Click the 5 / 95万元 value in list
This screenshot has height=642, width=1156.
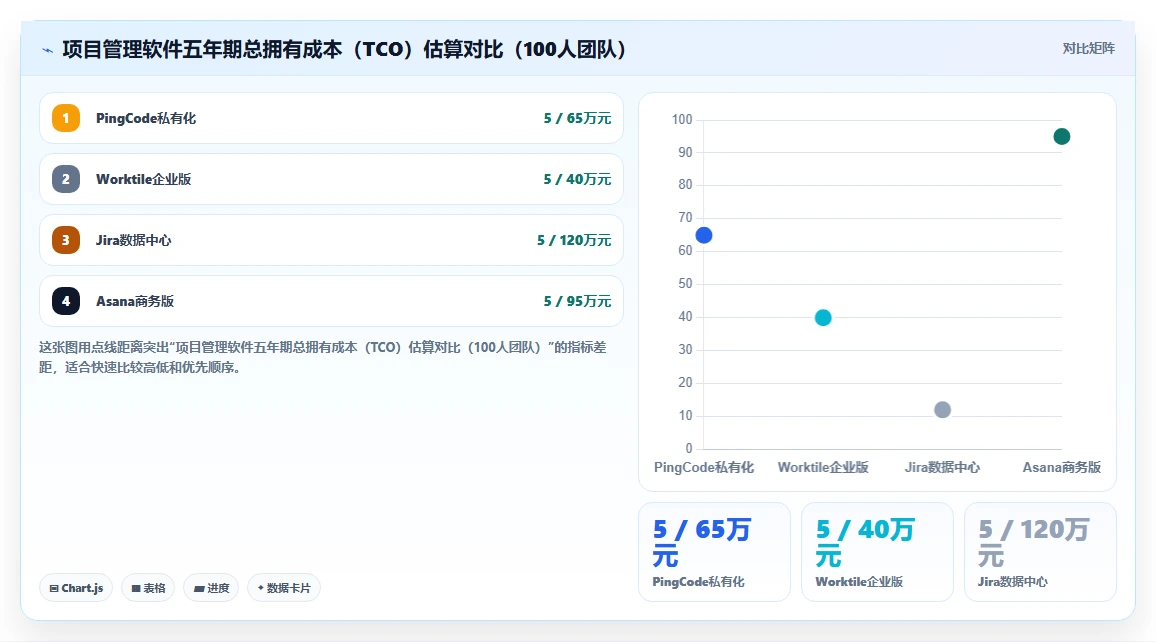[577, 301]
